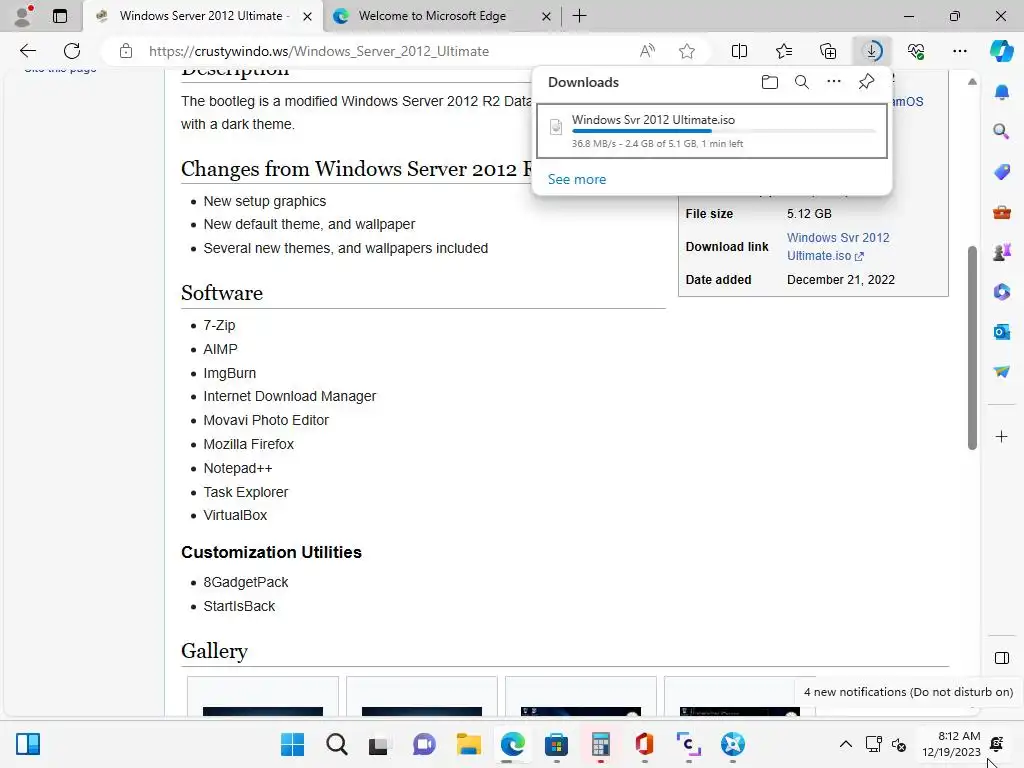
Task: Toggle the Downloads toolbar button
Action: click(872, 51)
